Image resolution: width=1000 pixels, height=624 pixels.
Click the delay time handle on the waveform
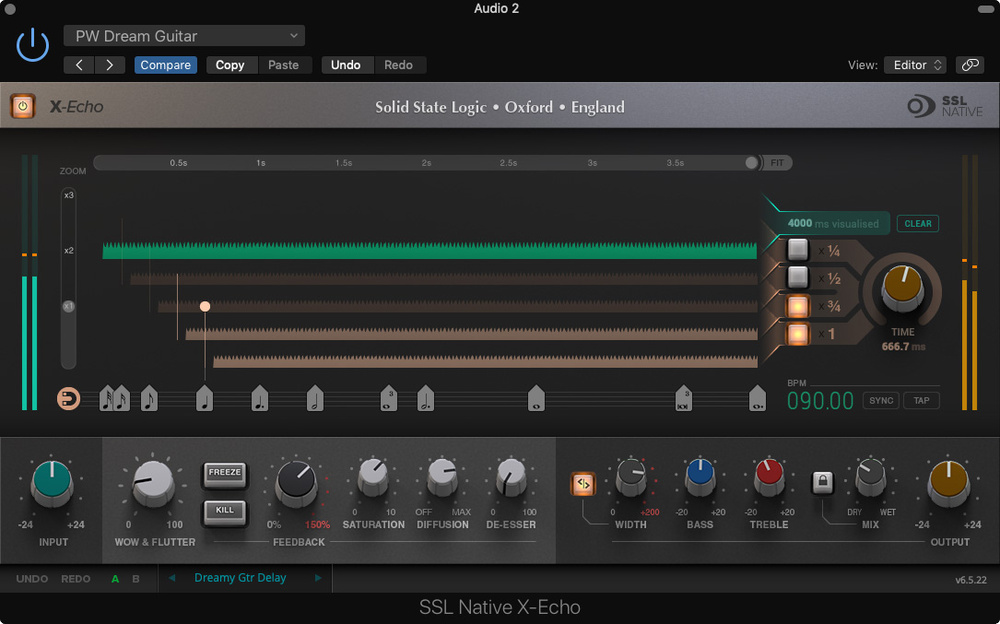pyautogui.click(x=205, y=306)
